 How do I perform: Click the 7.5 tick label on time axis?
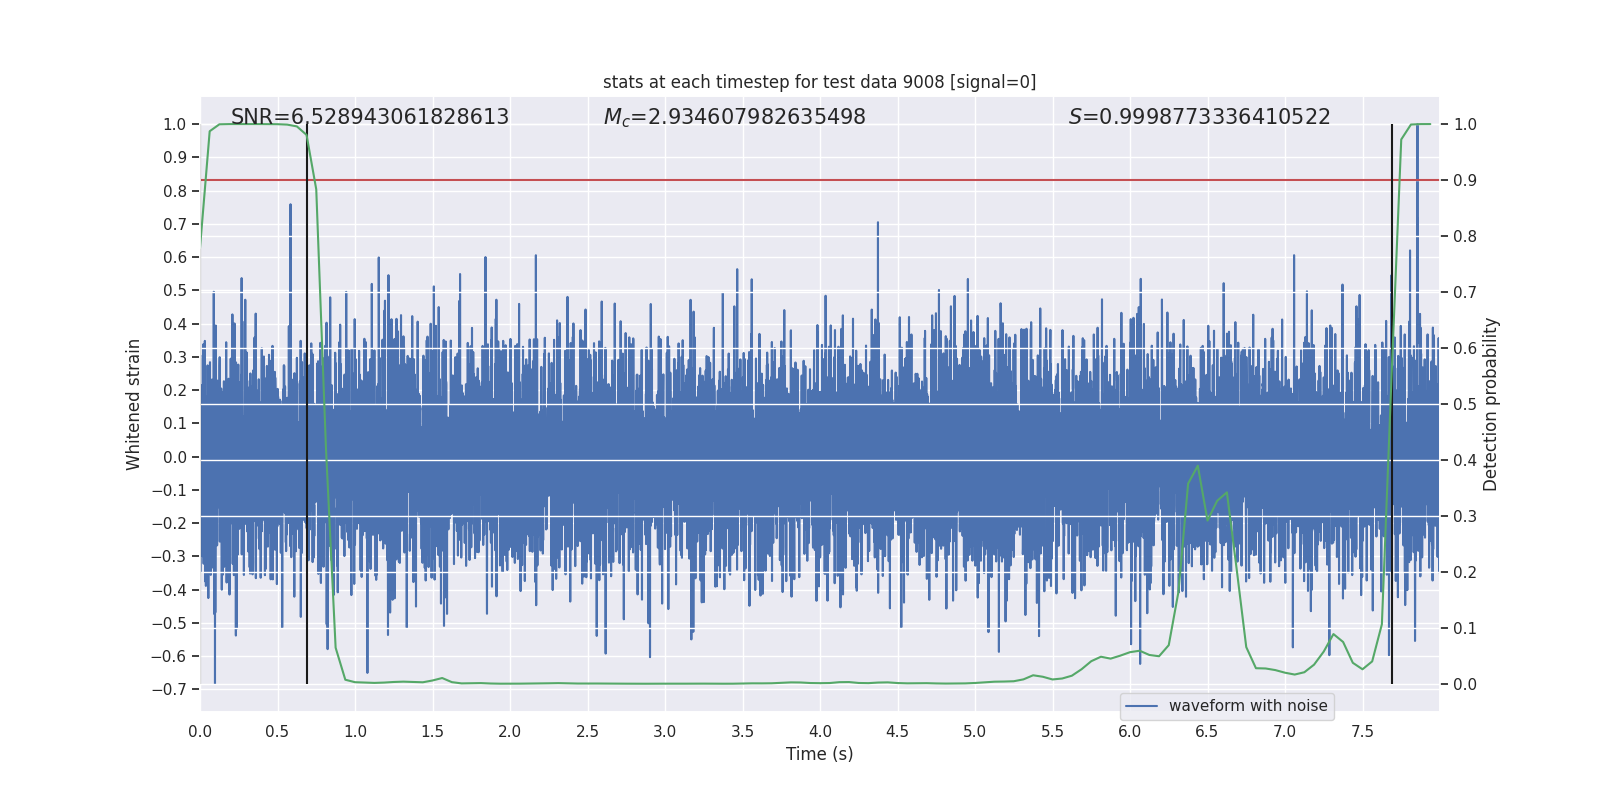click(1362, 731)
